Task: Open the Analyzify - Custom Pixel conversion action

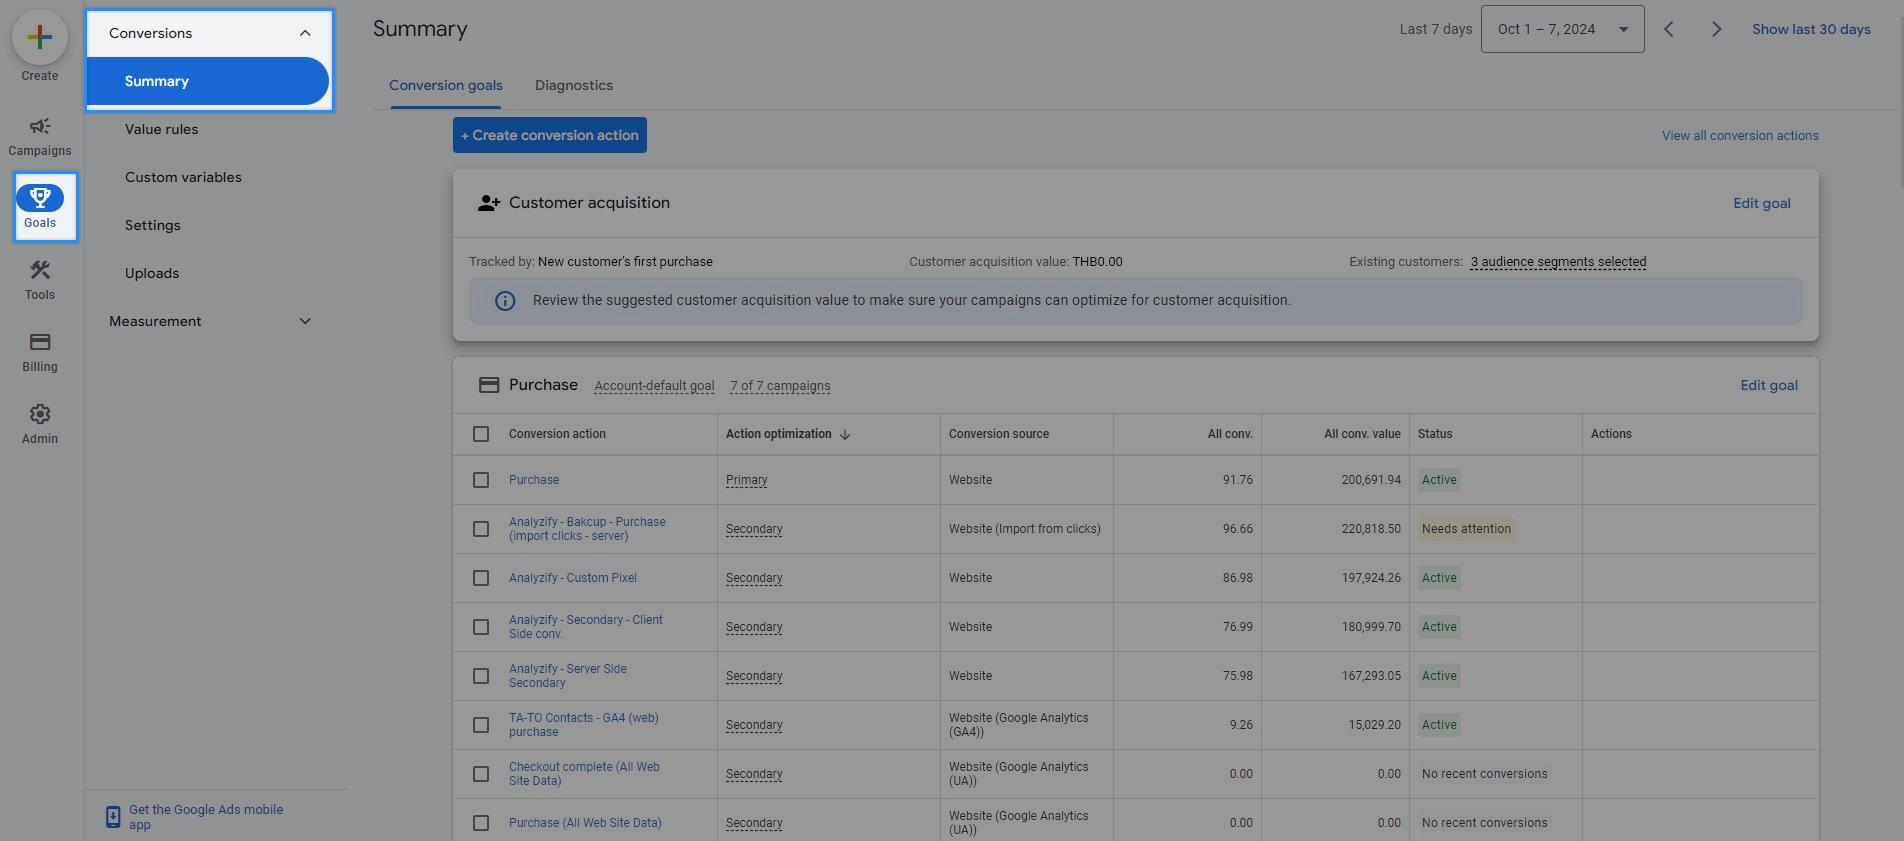Action: click(573, 578)
